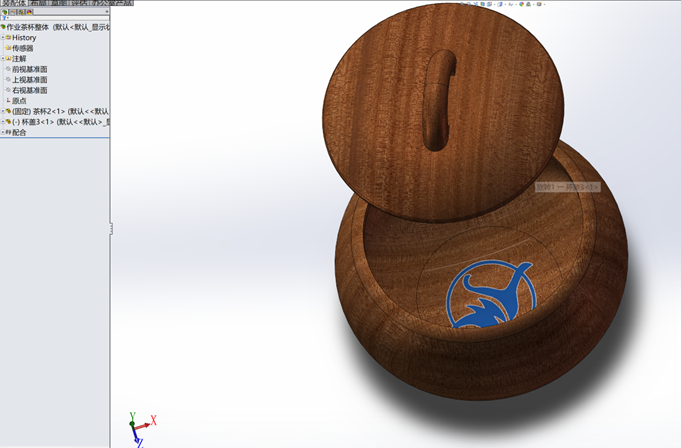Click the Z axis of the triad
Screen dimensions: 681x448
click(136, 438)
